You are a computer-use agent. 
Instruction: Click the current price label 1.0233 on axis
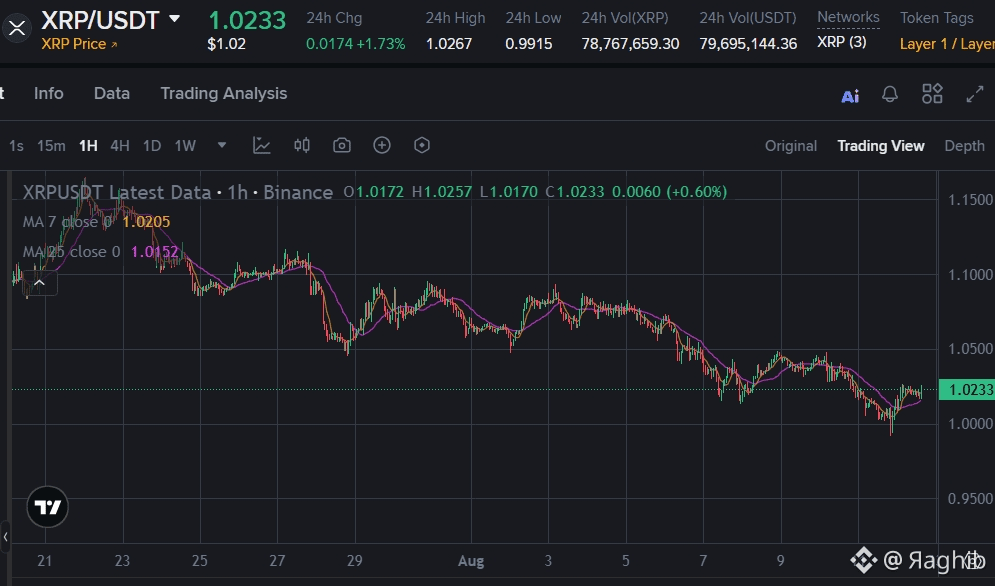pyautogui.click(x=966, y=389)
